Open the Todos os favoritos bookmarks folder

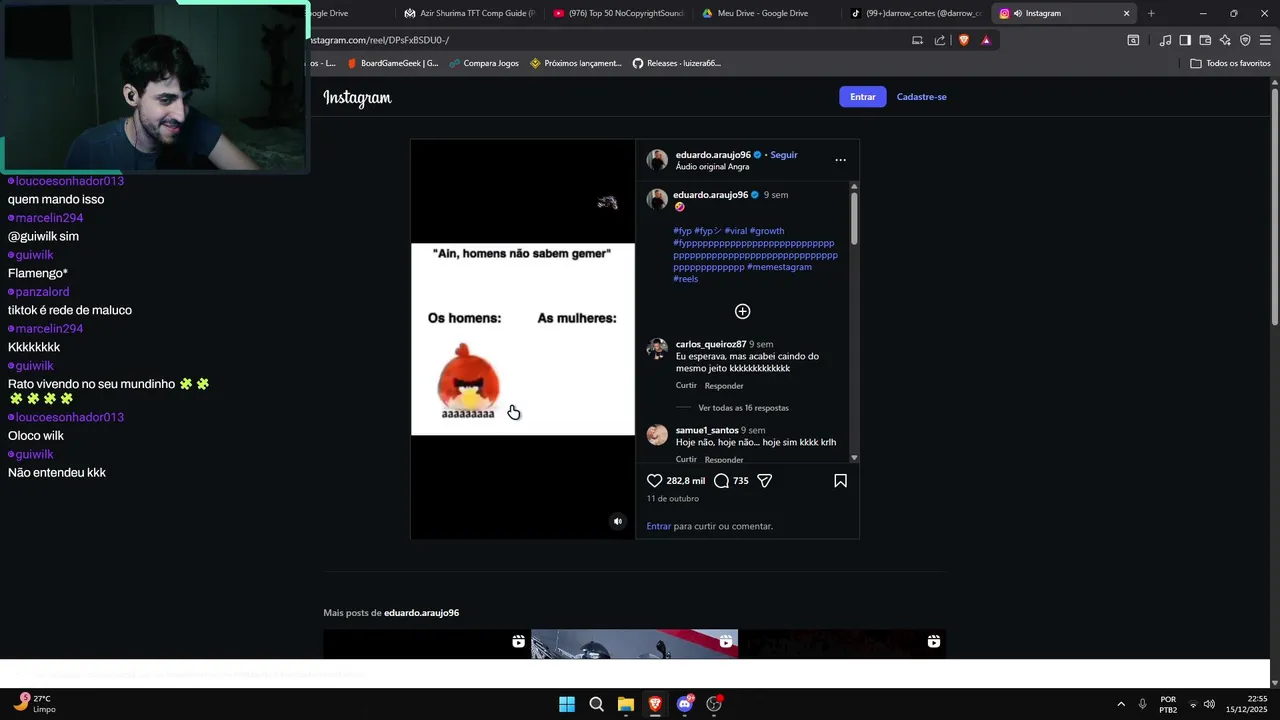pos(1230,63)
